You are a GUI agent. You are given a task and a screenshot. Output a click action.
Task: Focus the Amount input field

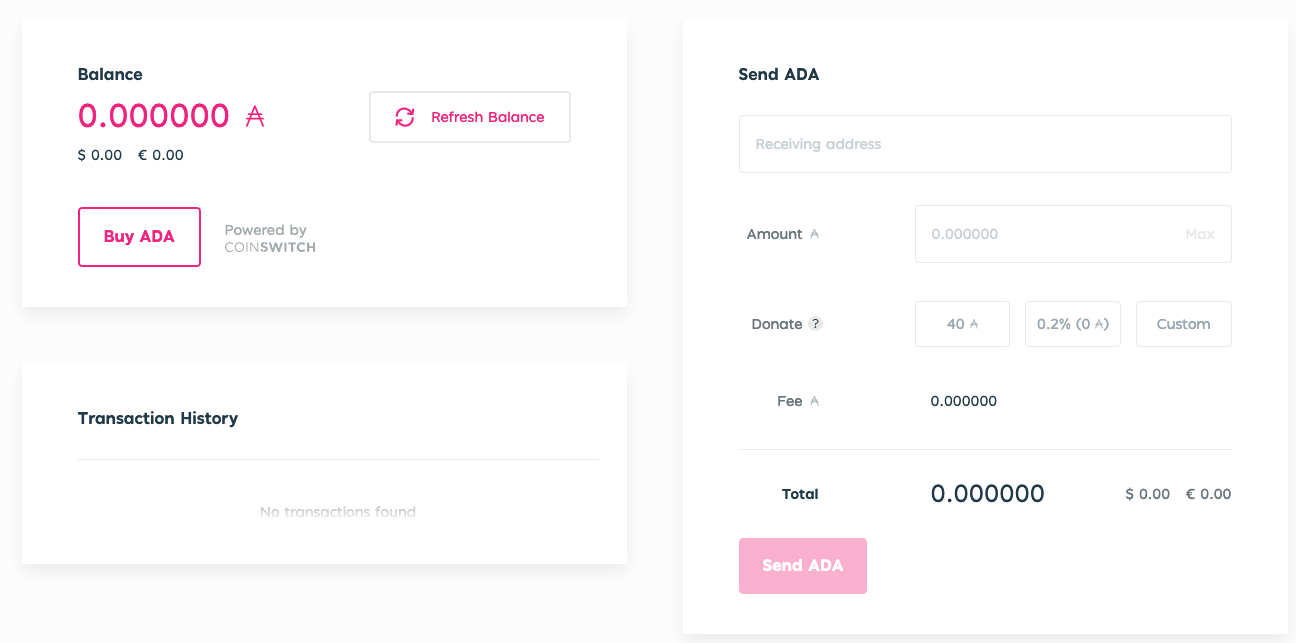click(x=1073, y=234)
